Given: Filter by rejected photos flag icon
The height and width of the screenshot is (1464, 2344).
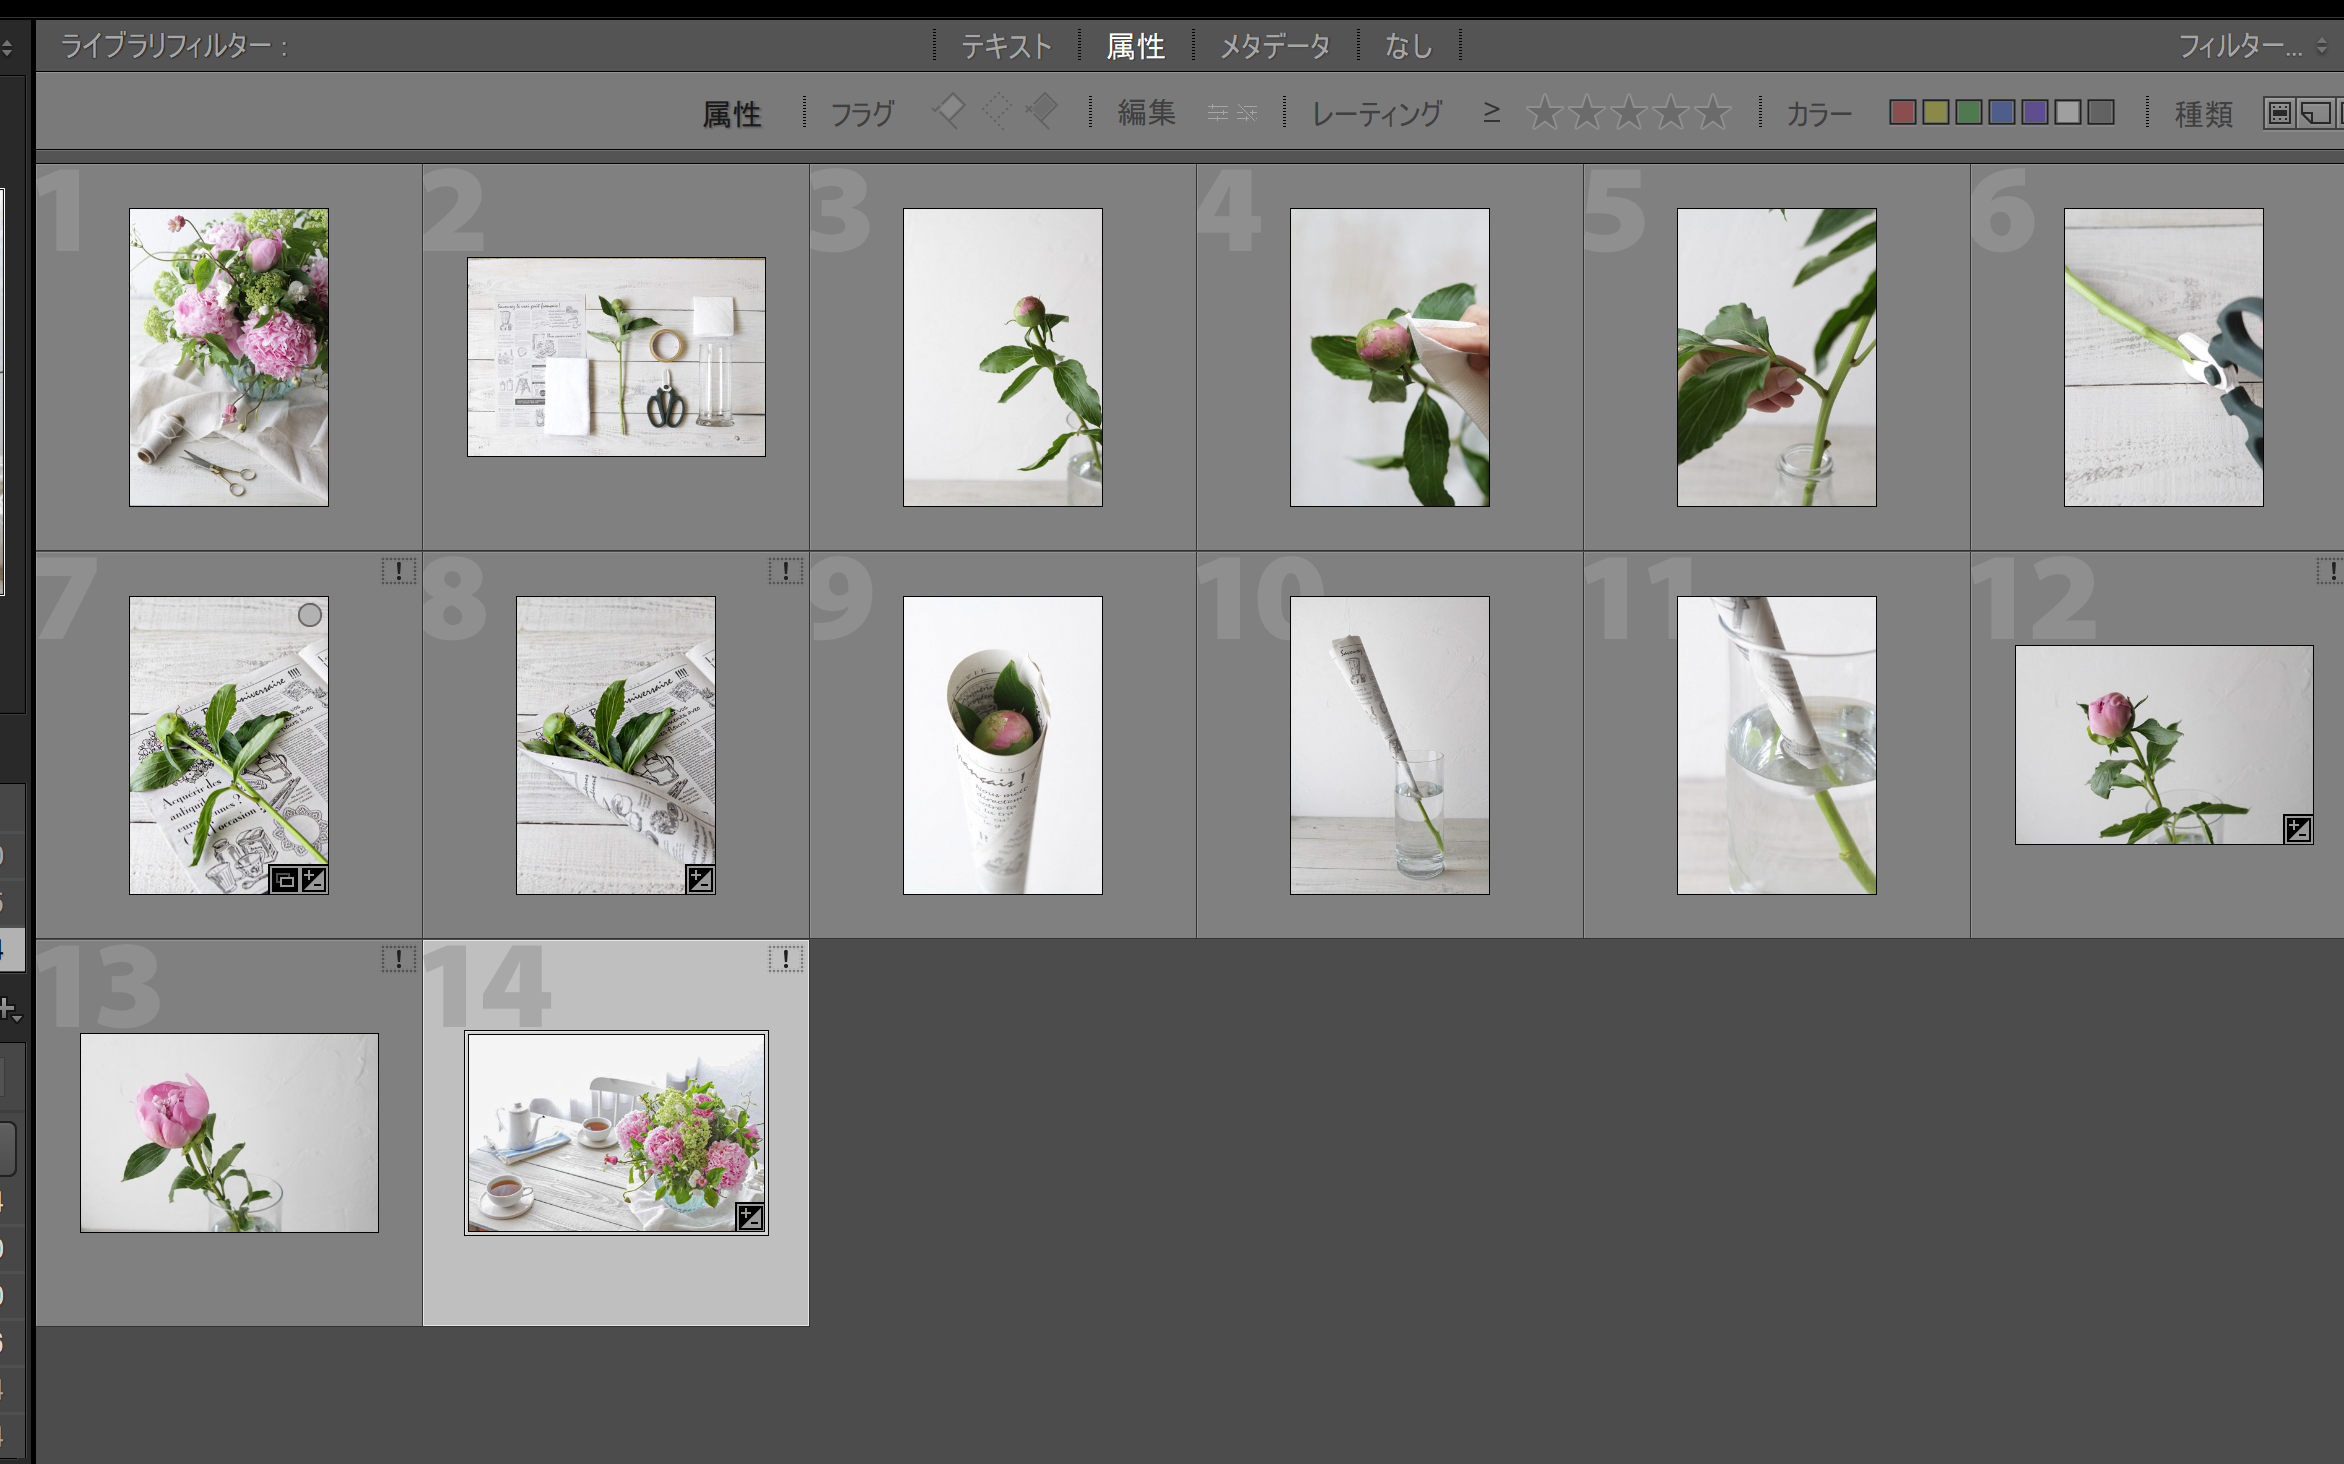Looking at the screenshot, I should click(1042, 111).
